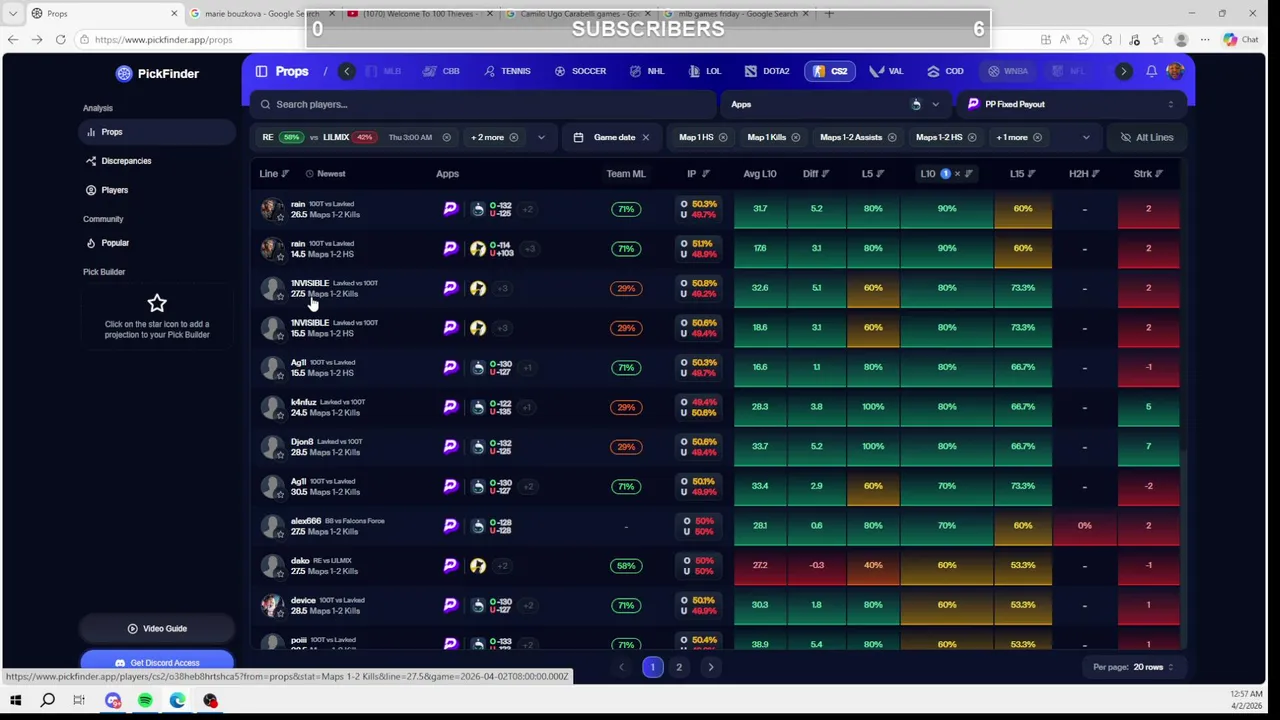1280x720 pixels.
Task: Star 1NVISIBLE's 27.5 Maps 1-2 Kills projection
Action: coord(280,296)
